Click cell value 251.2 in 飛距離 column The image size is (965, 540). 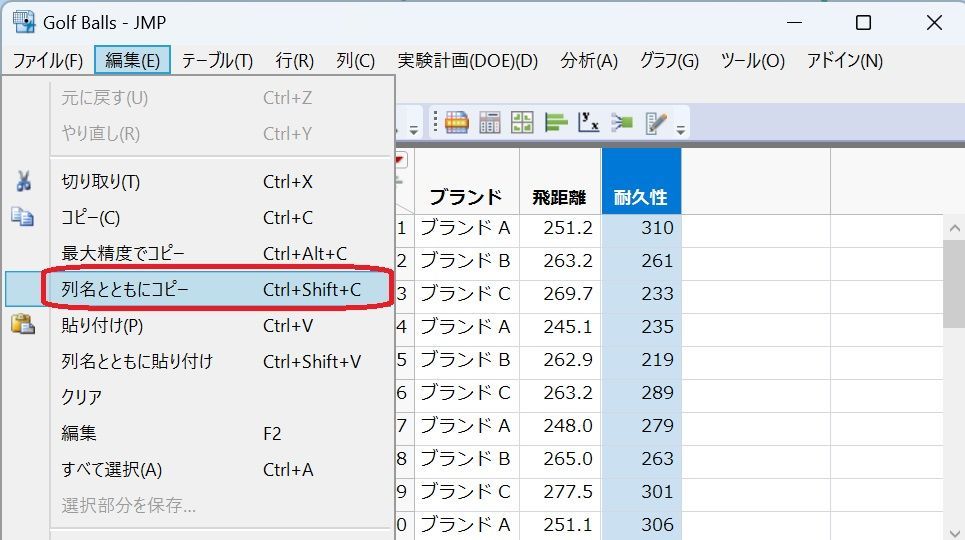point(560,228)
